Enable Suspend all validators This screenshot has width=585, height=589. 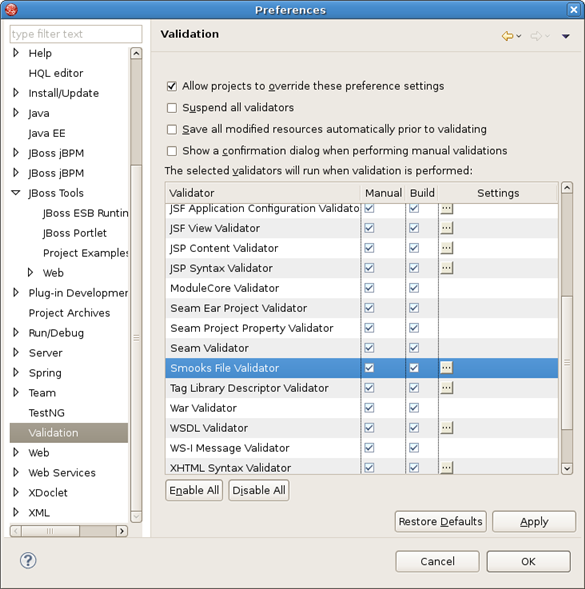pos(172,108)
